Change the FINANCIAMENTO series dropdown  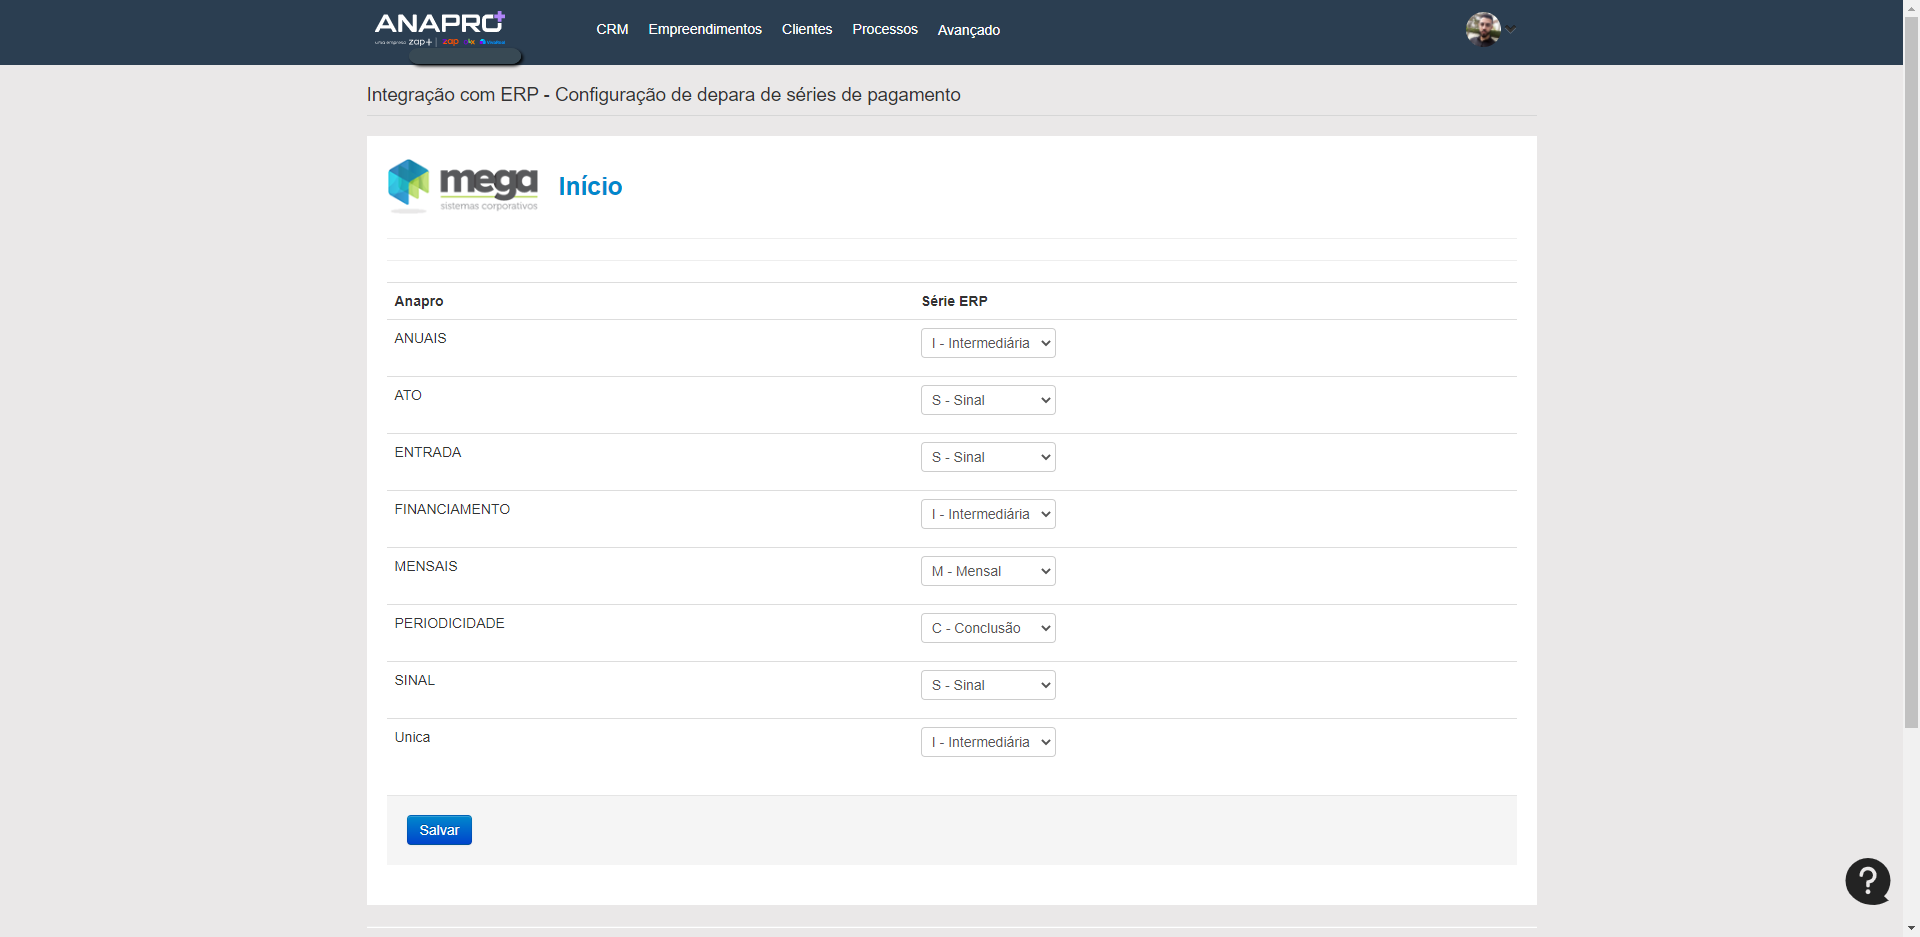click(988, 514)
